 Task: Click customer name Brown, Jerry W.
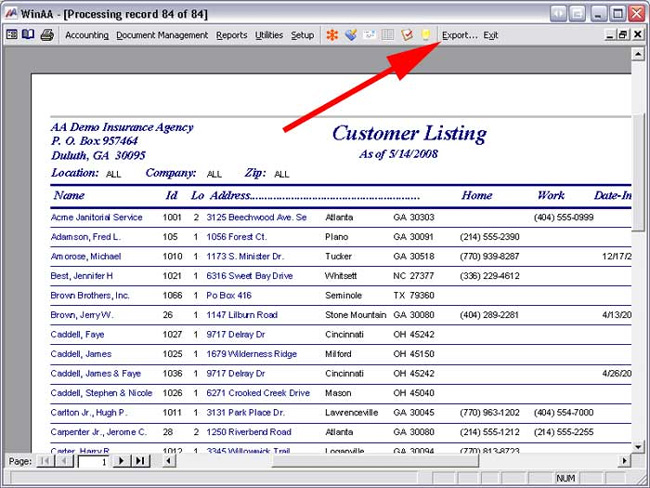(82, 315)
